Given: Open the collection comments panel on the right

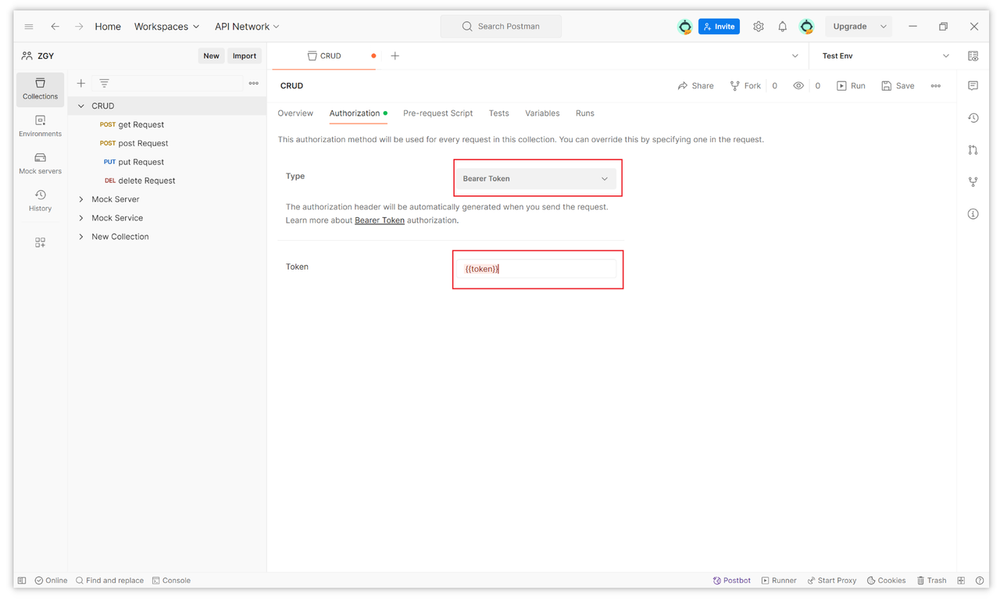Looking at the screenshot, I should 973,87.
